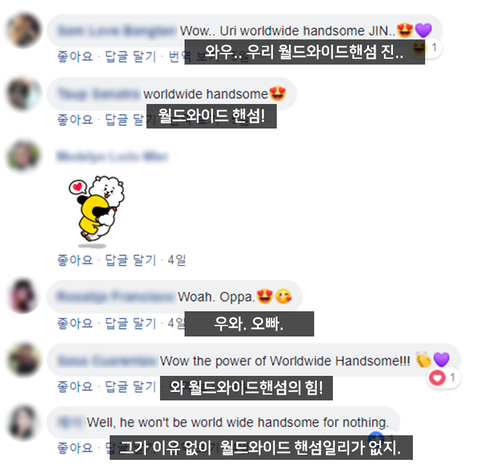This screenshot has height=465, width=480.
Task: Click the avatar of the sticker commenter
Action: pyautogui.click(x=23, y=156)
